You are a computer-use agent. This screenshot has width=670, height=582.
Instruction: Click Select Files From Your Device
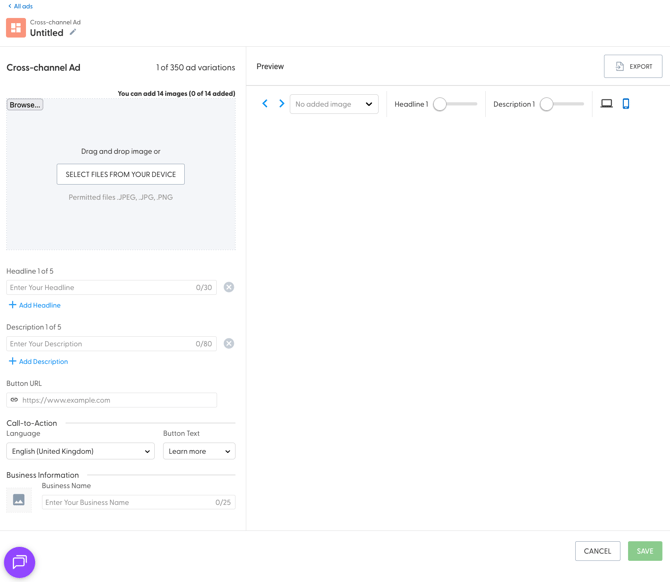pyautogui.click(x=121, y=174)
